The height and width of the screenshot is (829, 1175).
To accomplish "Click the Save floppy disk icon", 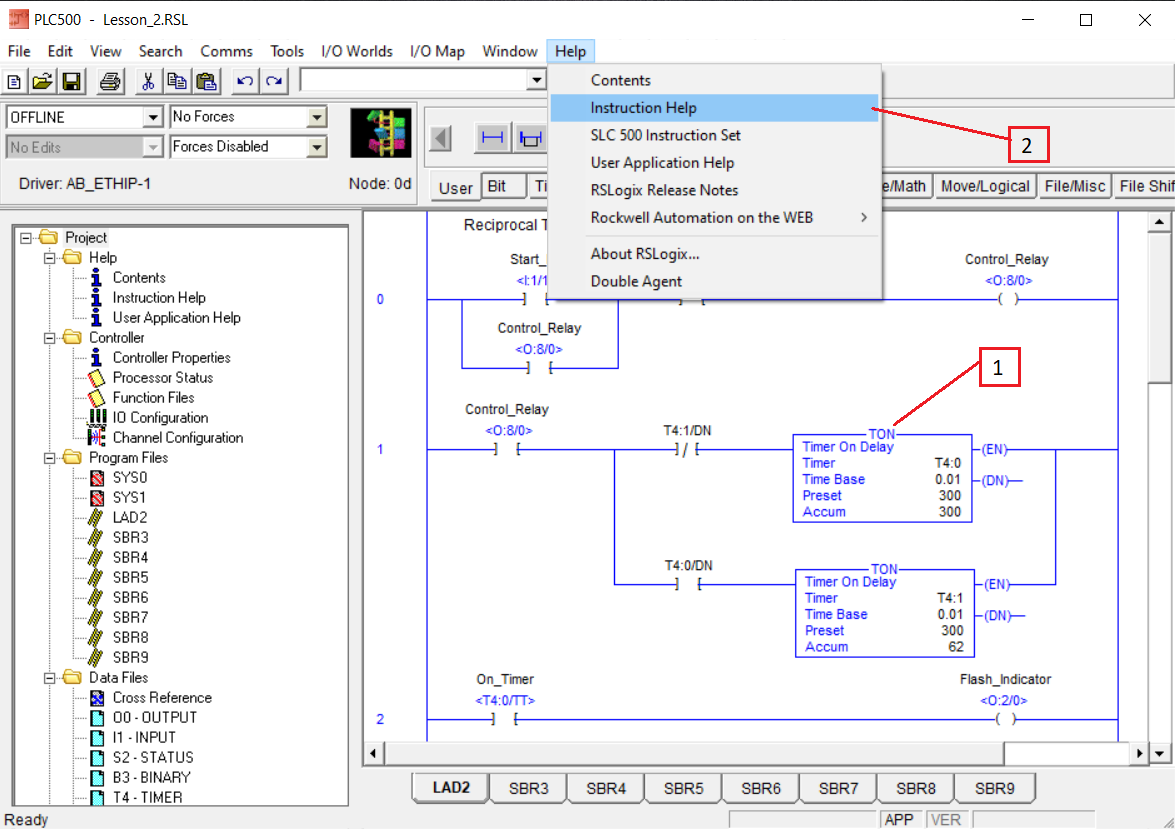I will pos(71,81).
